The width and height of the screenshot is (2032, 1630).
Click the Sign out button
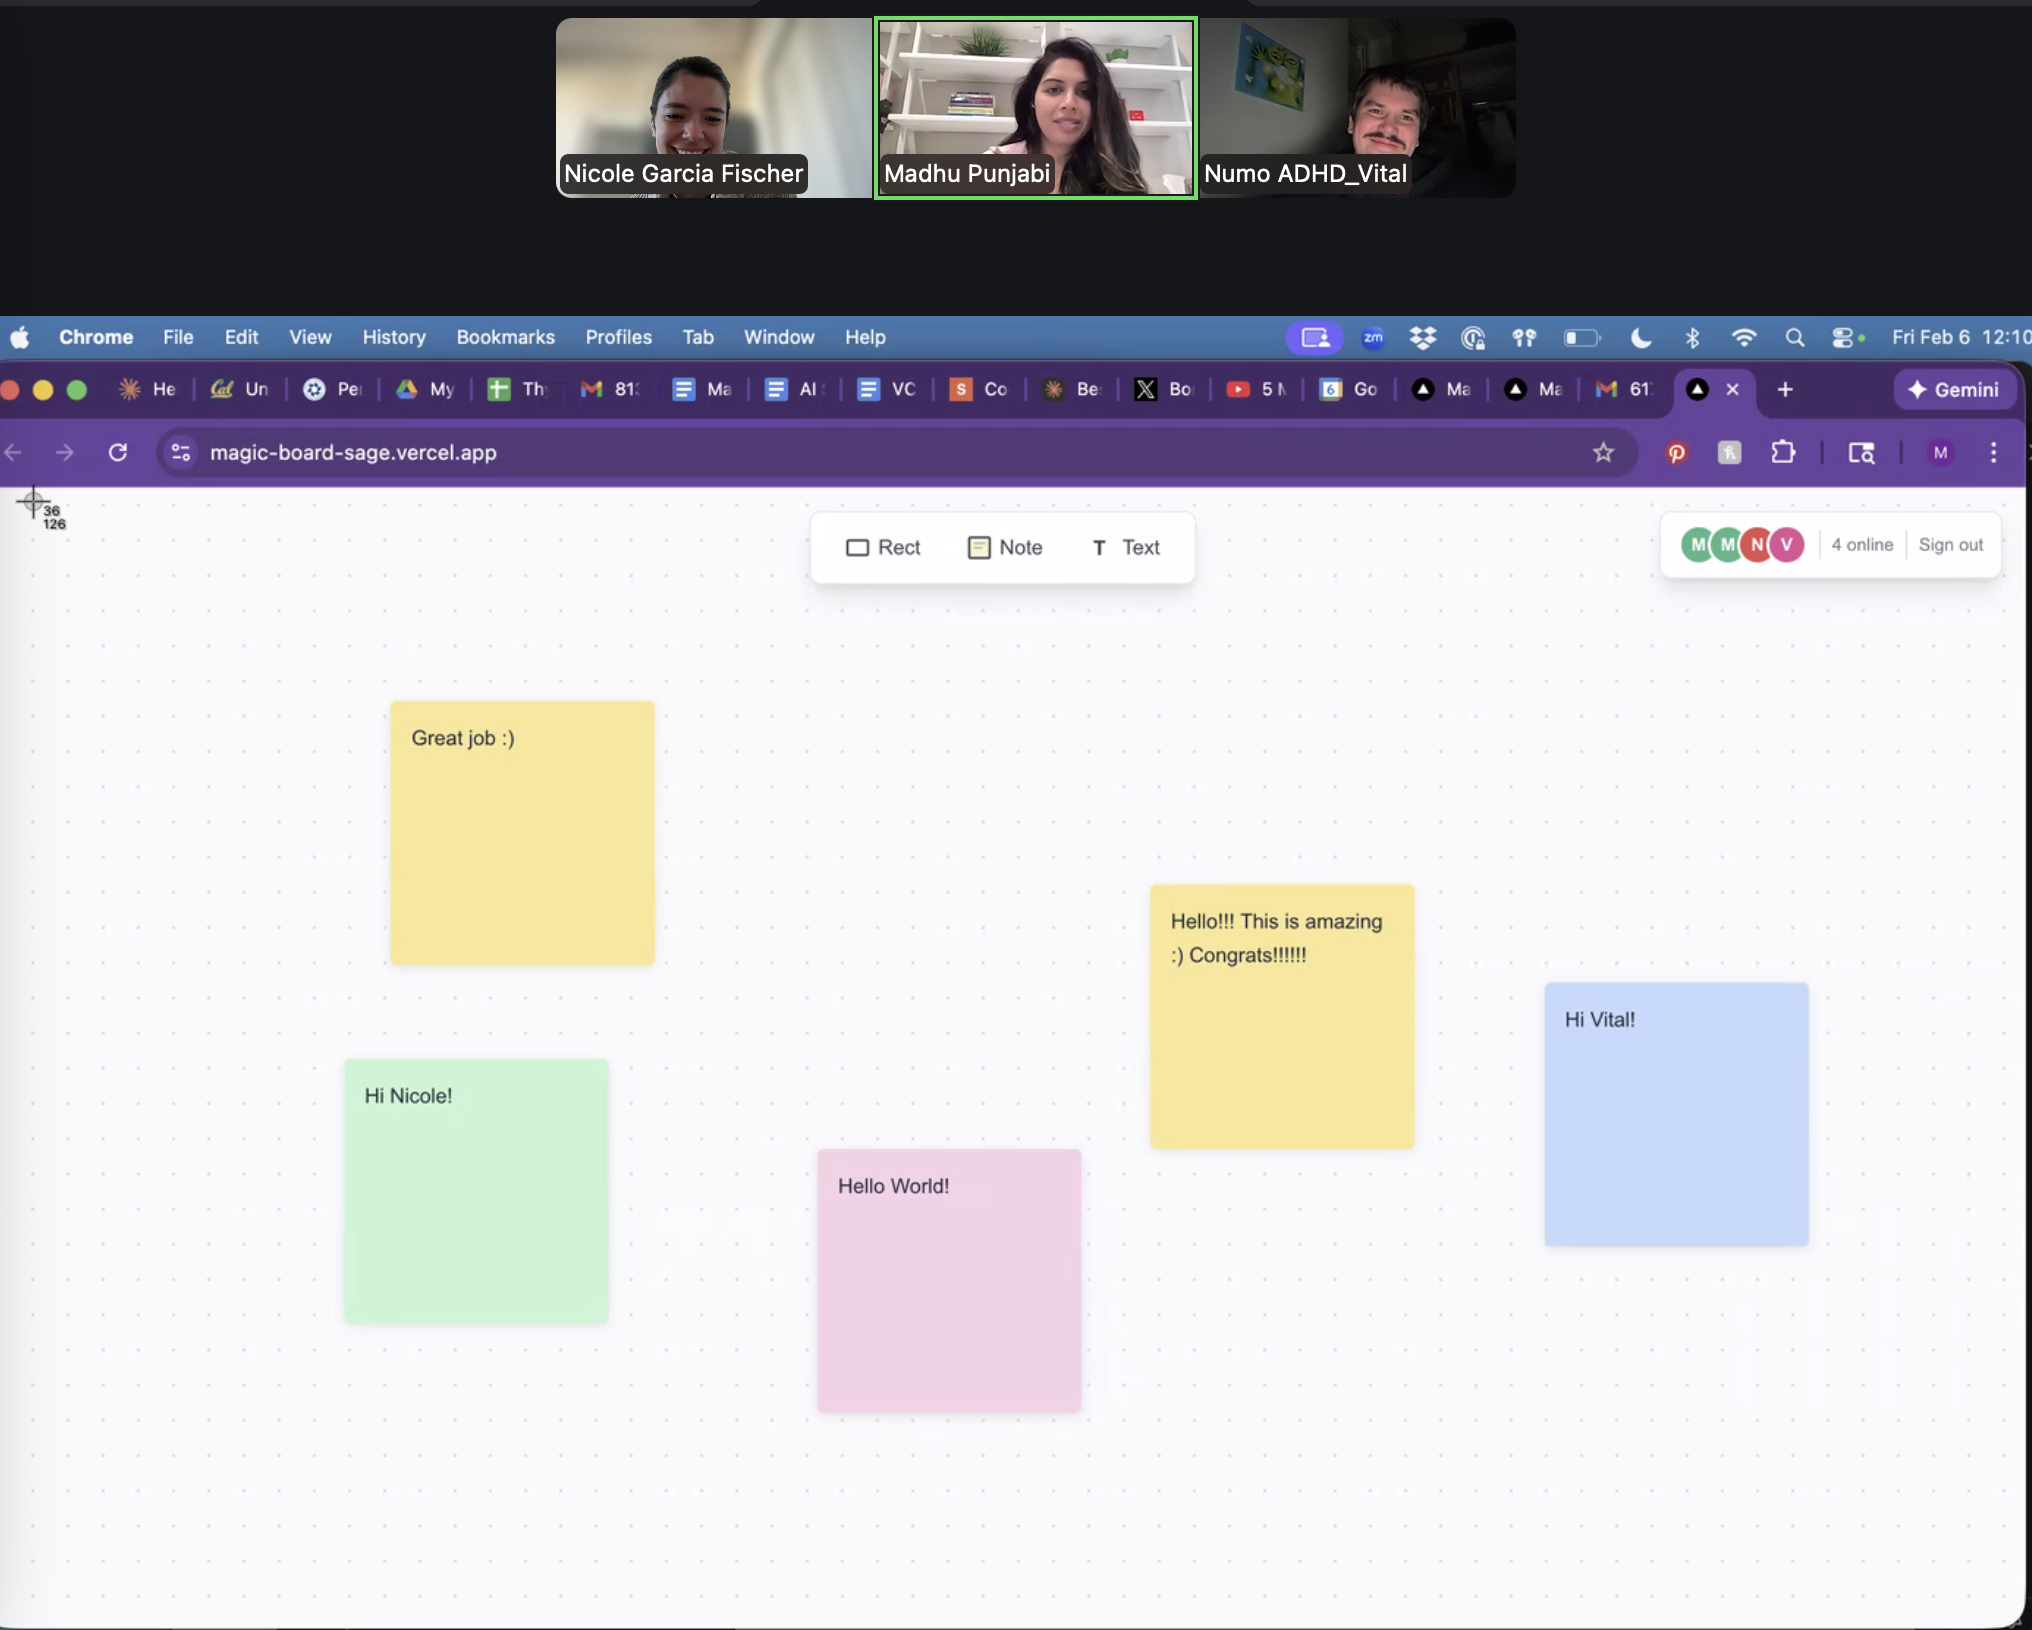click(1950, 545)
